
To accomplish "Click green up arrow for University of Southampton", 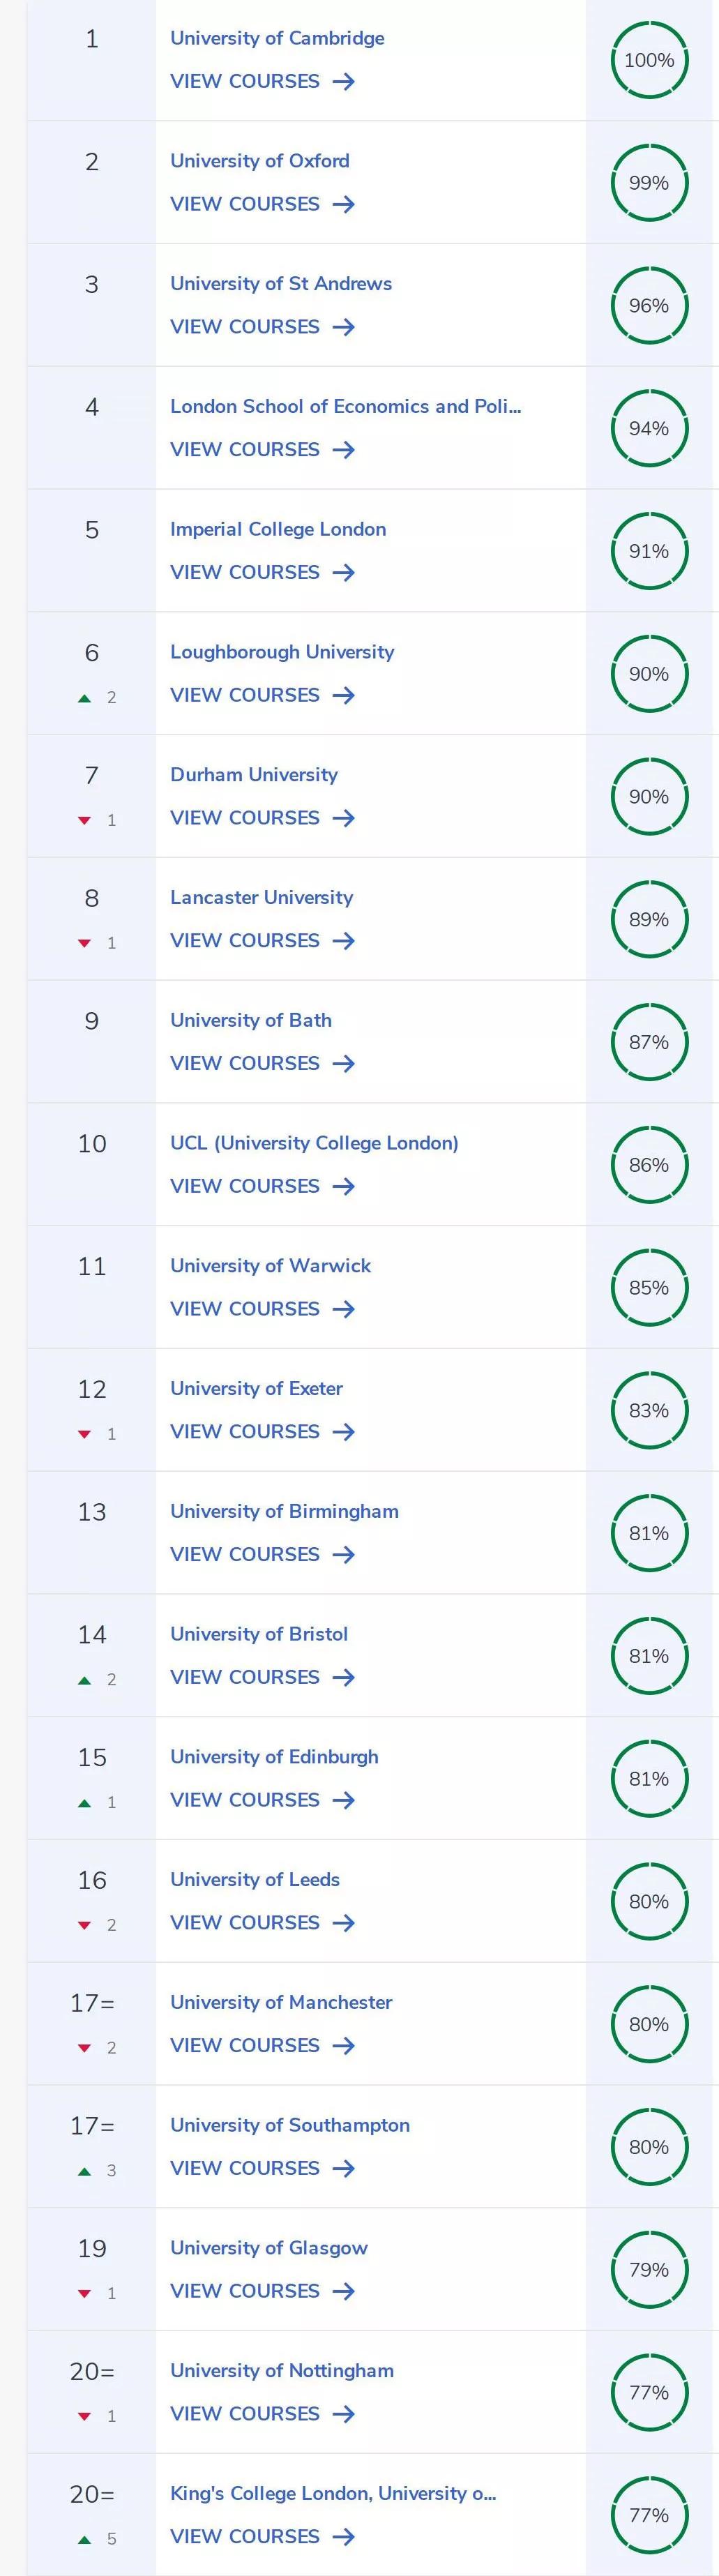I will tap(85, 2171).
